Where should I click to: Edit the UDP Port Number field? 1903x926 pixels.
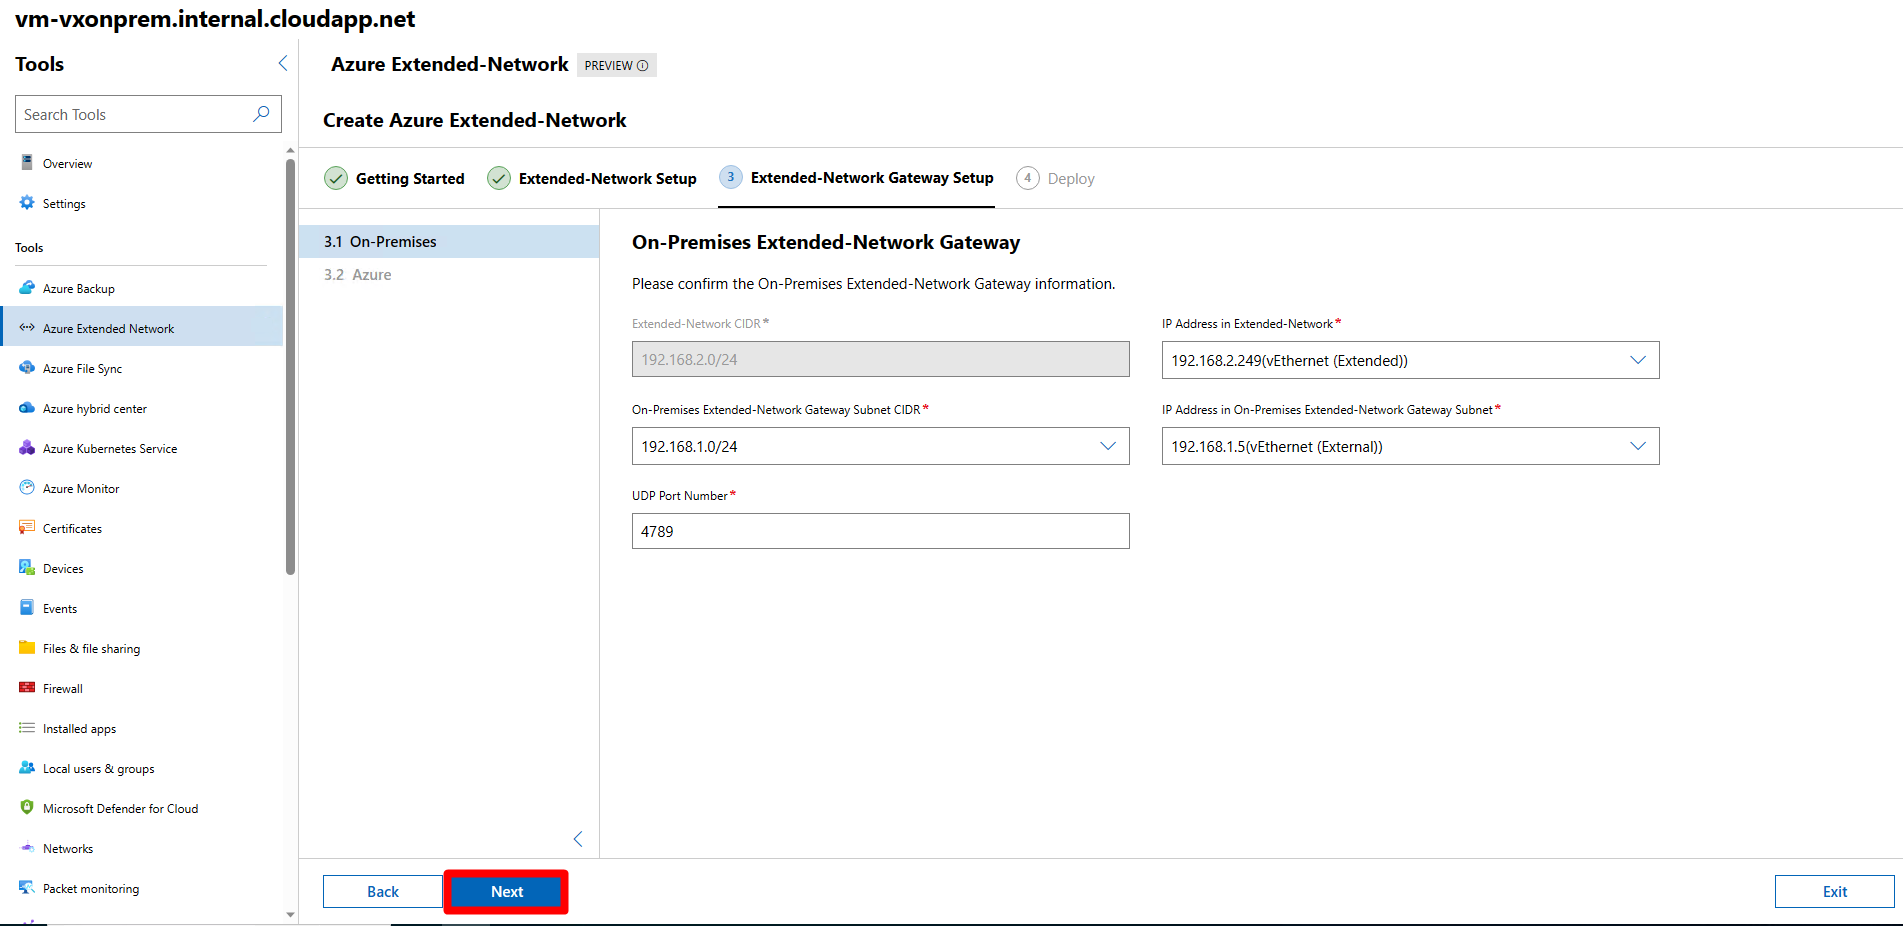880,531
